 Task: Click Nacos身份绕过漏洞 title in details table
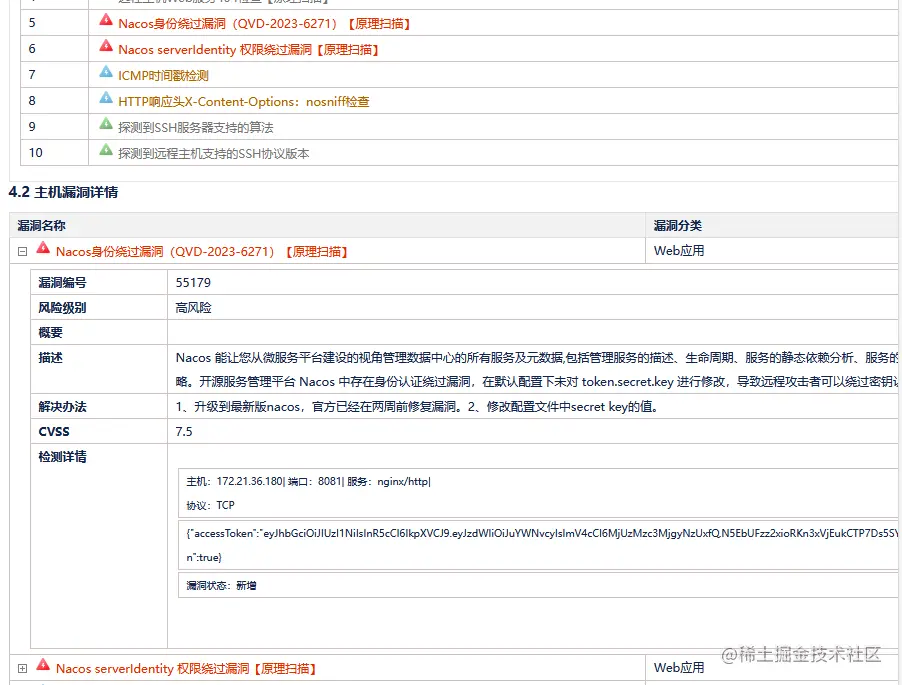(202, 252)
